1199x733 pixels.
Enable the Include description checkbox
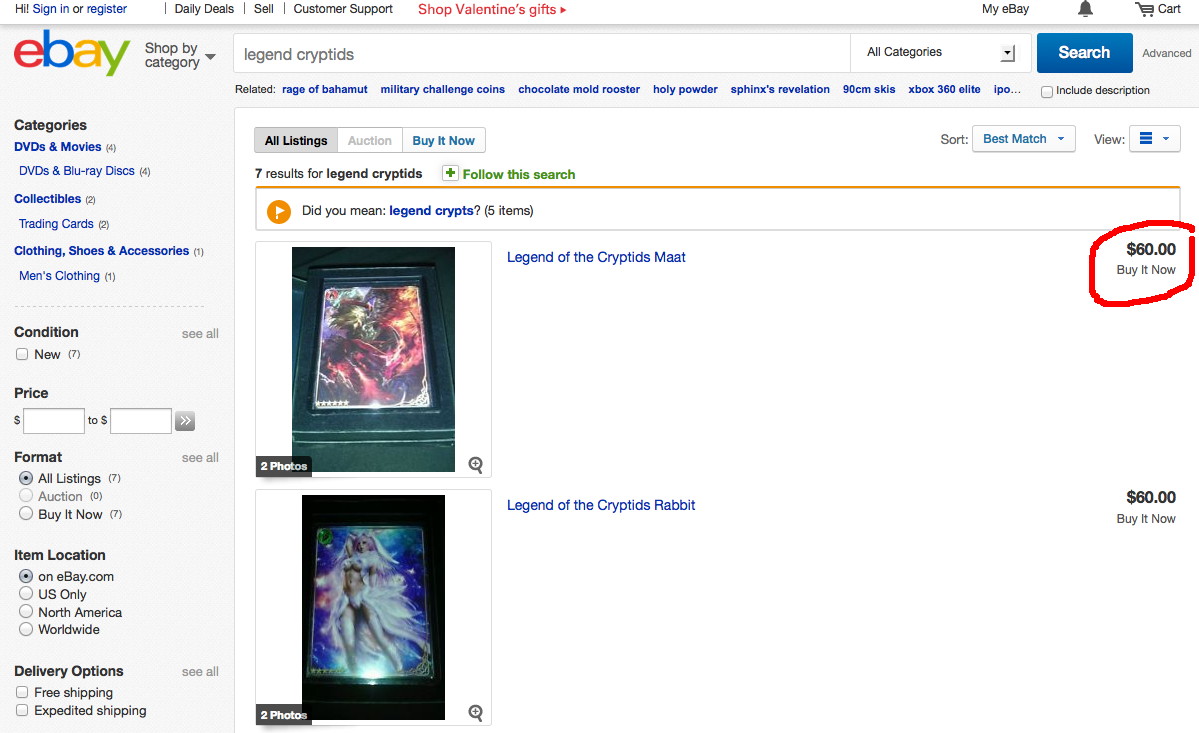point(1047,91)
